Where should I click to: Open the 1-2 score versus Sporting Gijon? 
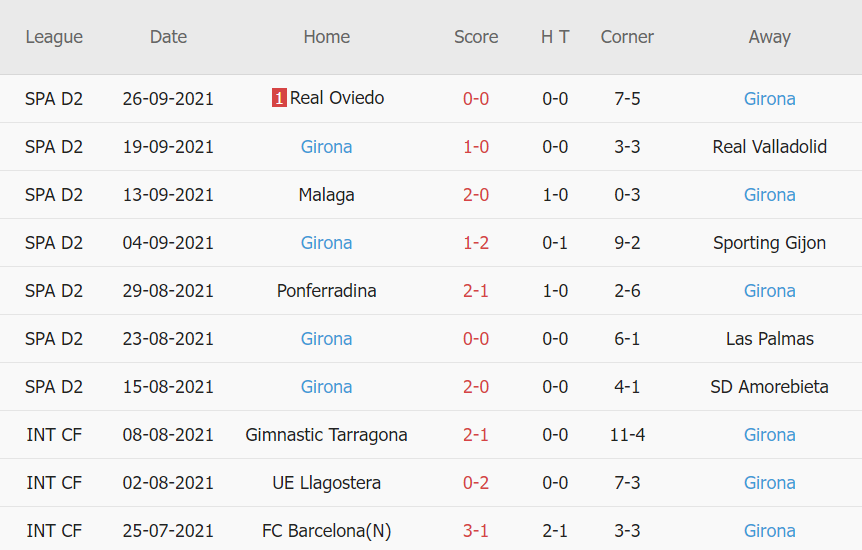(x=476, y=243)
